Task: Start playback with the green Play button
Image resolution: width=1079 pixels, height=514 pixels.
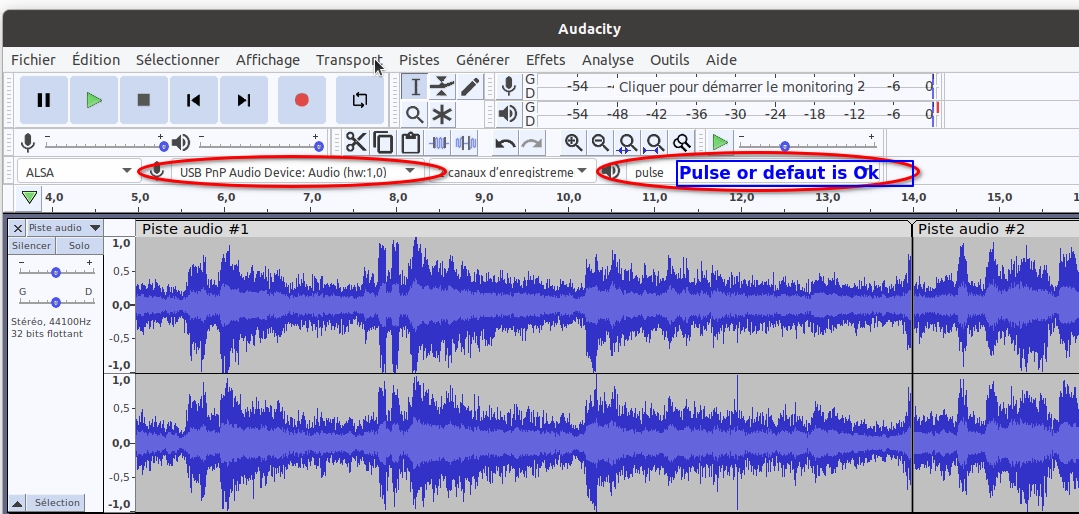Action: tap(94, 100)
